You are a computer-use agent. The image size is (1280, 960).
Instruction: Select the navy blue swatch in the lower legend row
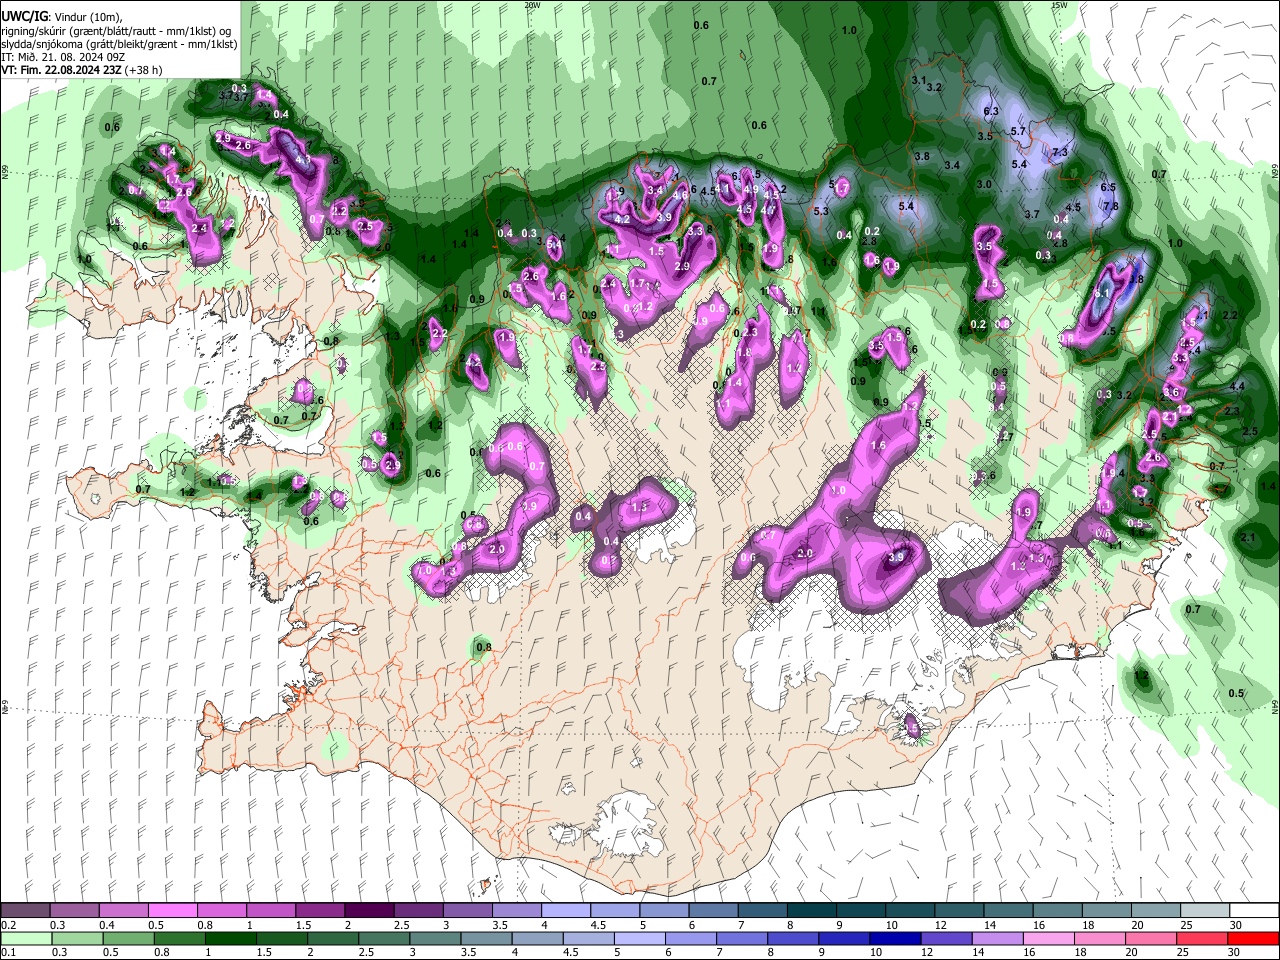click(x=893, y=938)
